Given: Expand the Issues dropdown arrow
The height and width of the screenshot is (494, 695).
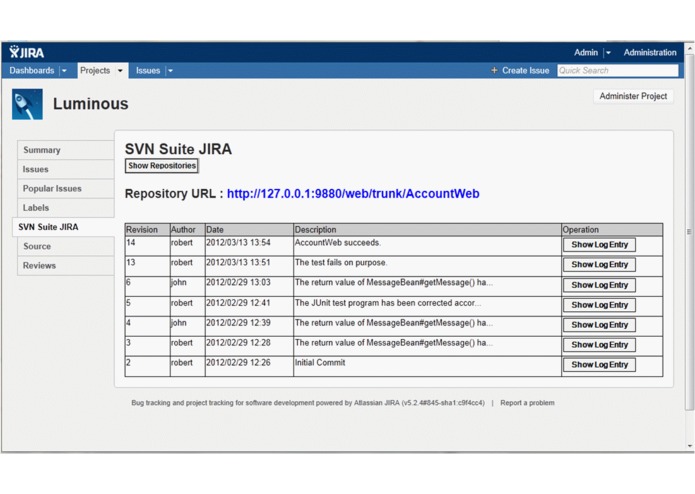Looking at the screenshot, I should click(171, 70).
